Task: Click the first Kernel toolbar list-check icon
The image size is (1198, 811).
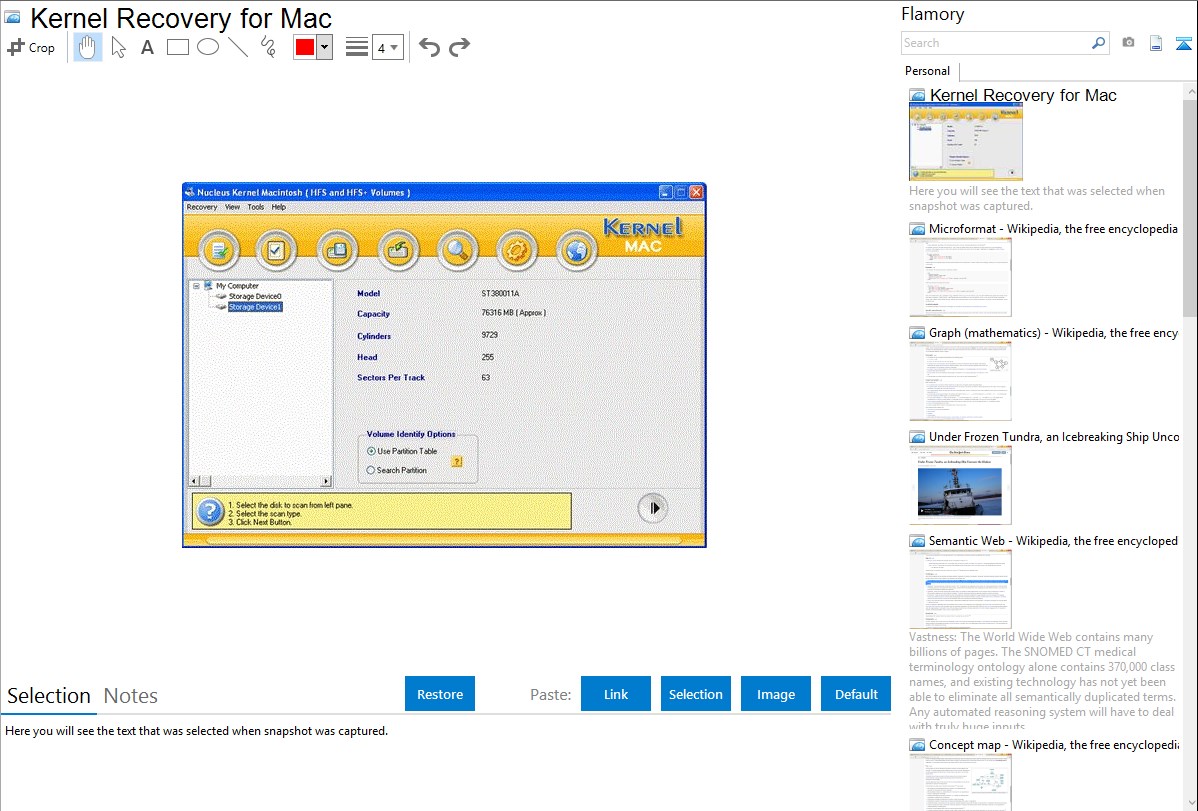Action: (x=219, y=251)
